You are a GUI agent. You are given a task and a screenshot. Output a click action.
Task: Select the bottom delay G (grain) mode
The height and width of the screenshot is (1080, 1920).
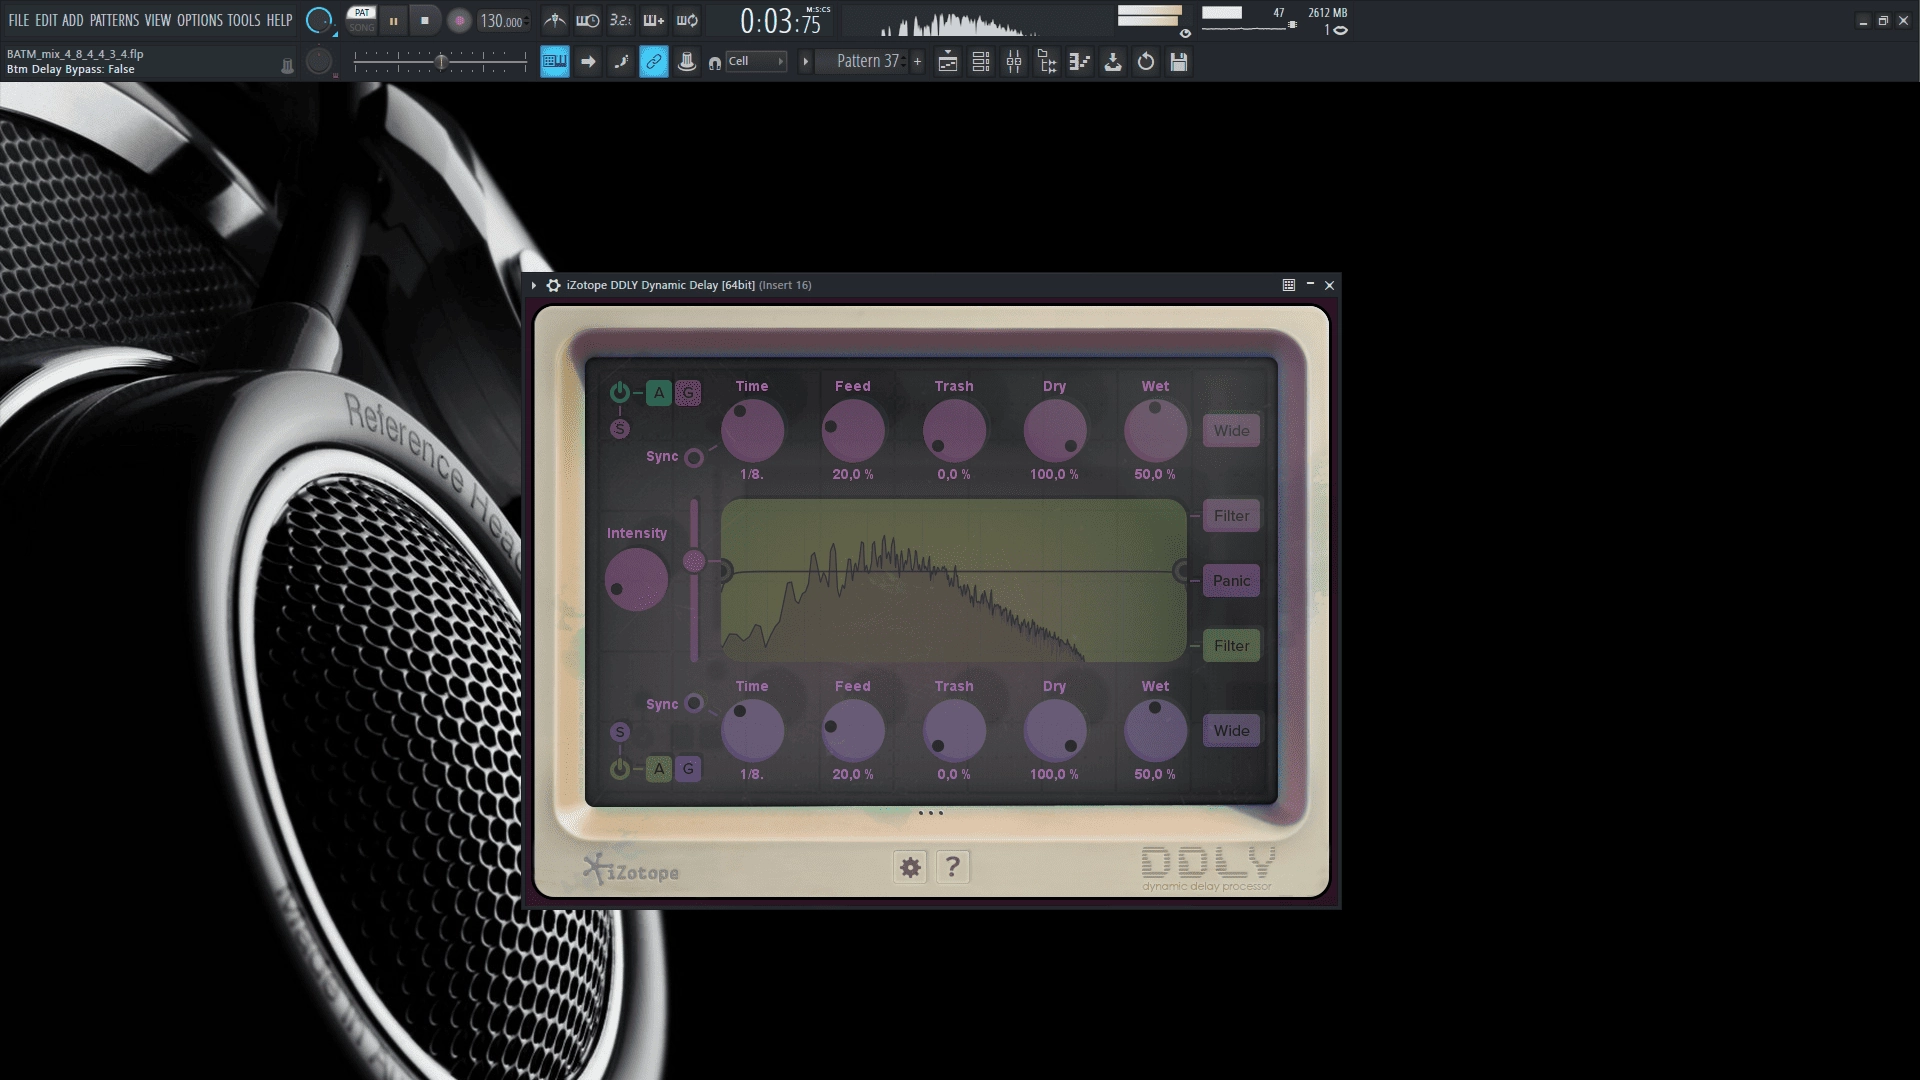coord(688,769)
